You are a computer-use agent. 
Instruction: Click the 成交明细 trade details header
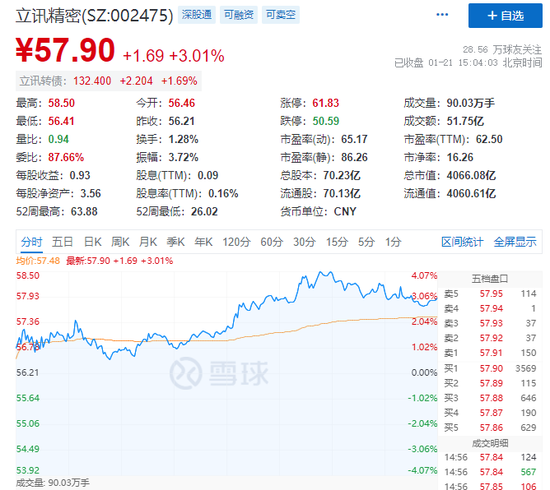tap(490, 443)
